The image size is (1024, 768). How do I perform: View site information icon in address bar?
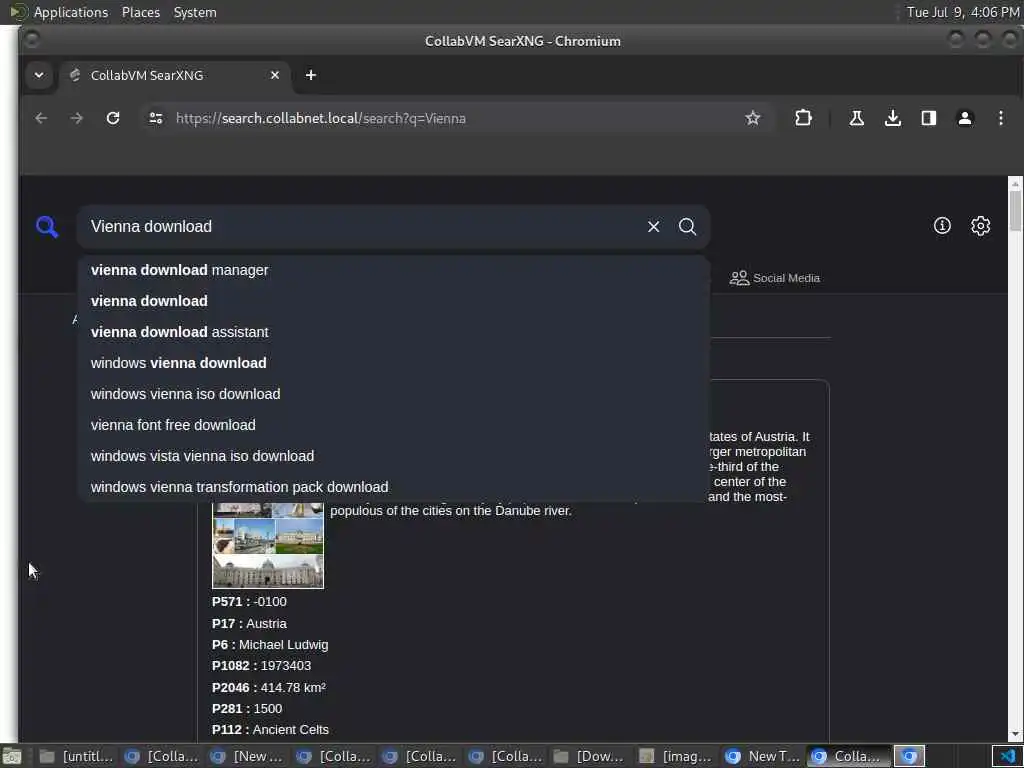pos(155,118)
